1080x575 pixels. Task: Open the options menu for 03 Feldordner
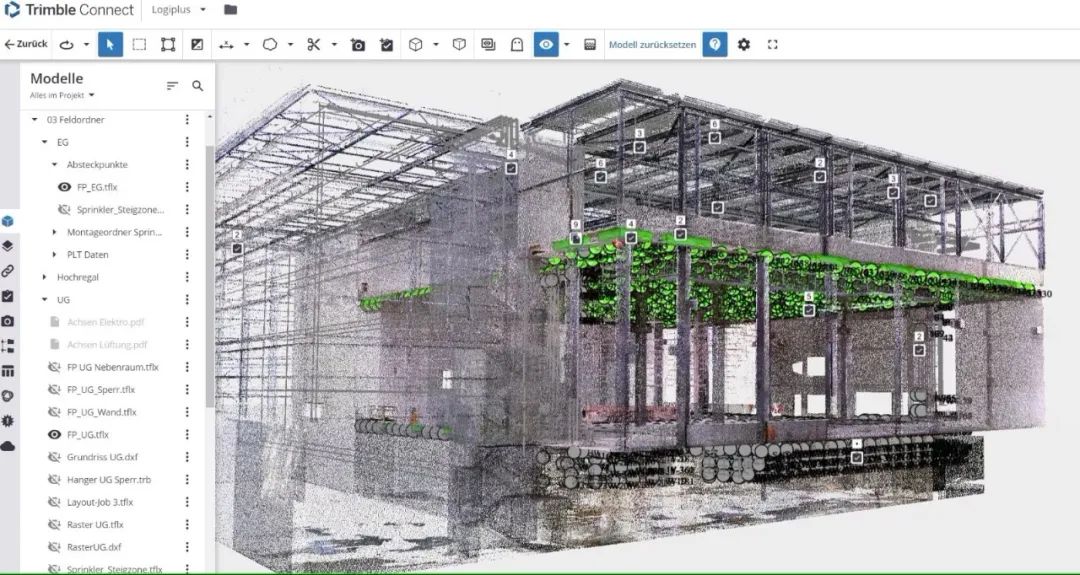point(187,119)
